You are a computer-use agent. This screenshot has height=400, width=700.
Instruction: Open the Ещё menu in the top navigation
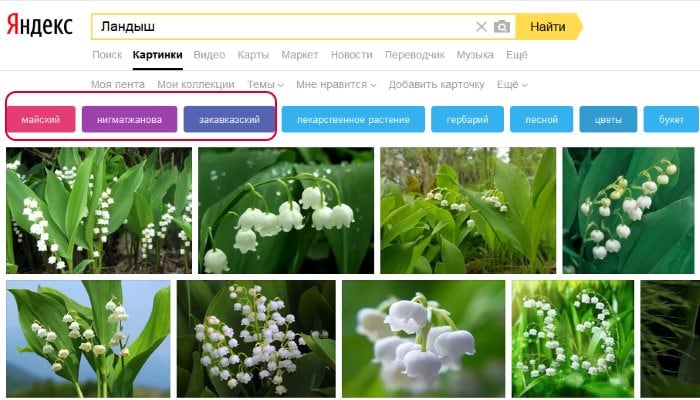[517, 55]
